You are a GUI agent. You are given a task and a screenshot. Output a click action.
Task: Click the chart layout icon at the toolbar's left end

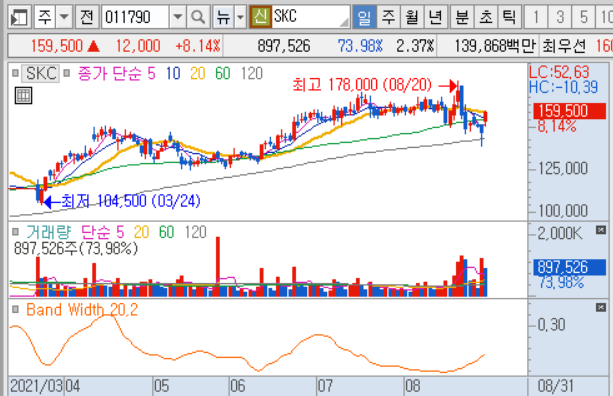(x=19, y=17)
